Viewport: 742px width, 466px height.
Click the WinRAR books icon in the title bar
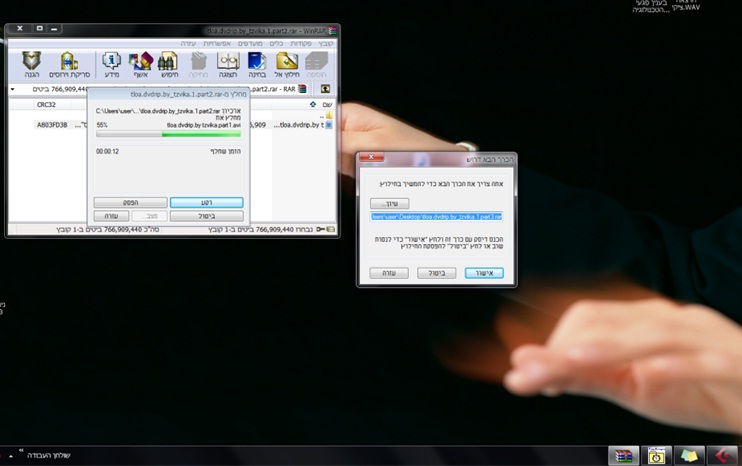pos(333,31)
